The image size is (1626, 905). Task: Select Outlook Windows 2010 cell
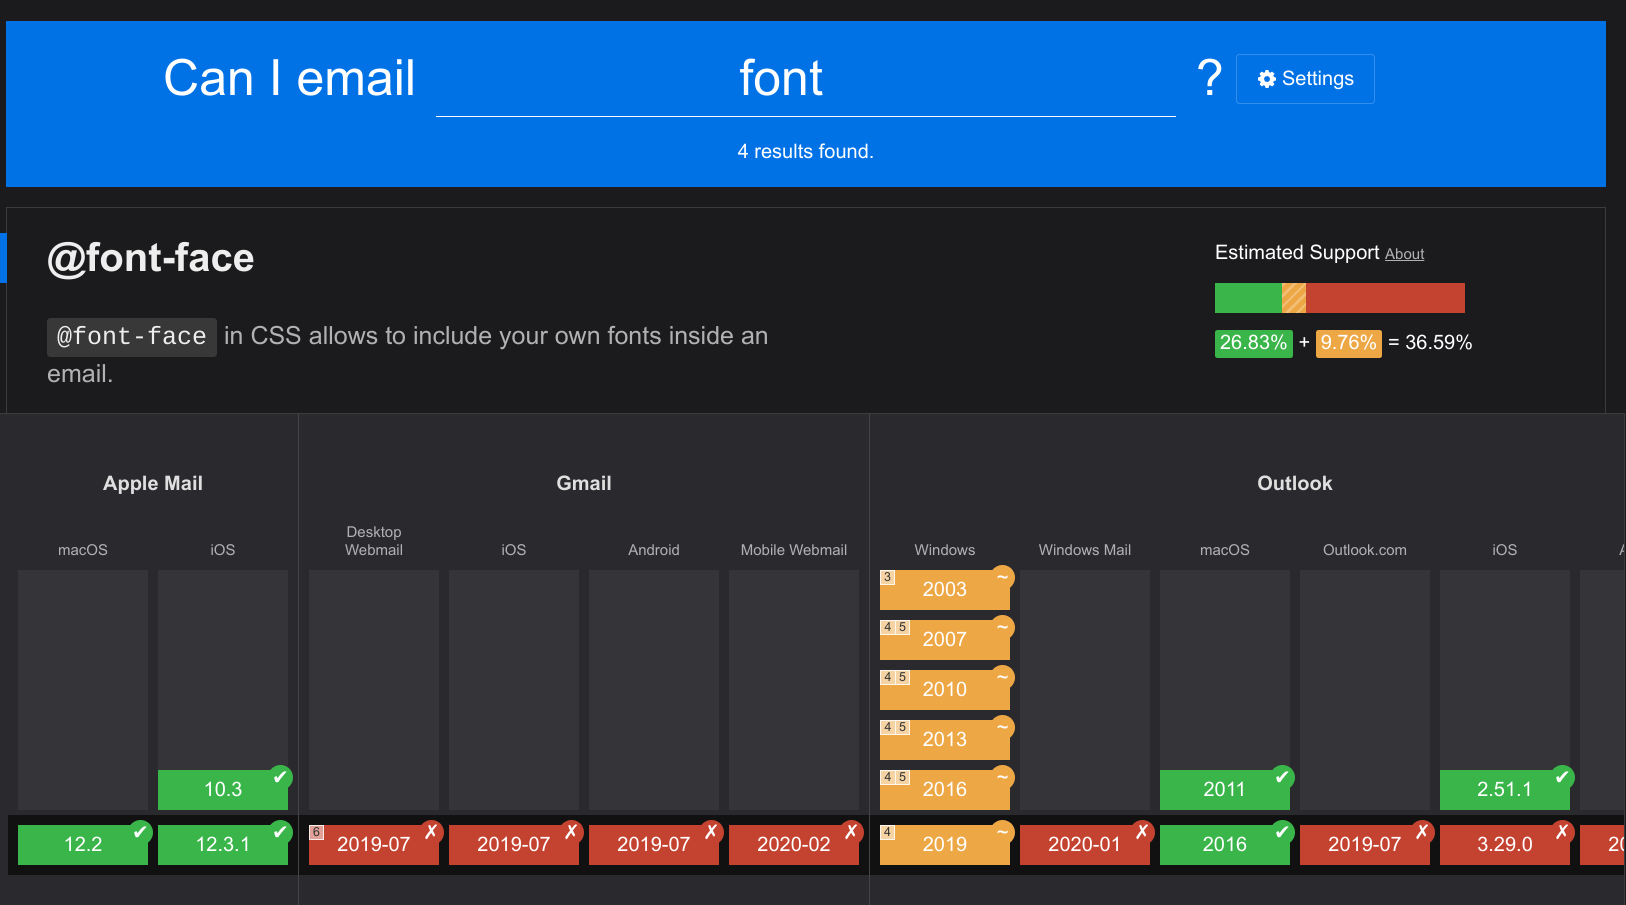[x=945, y=689]
